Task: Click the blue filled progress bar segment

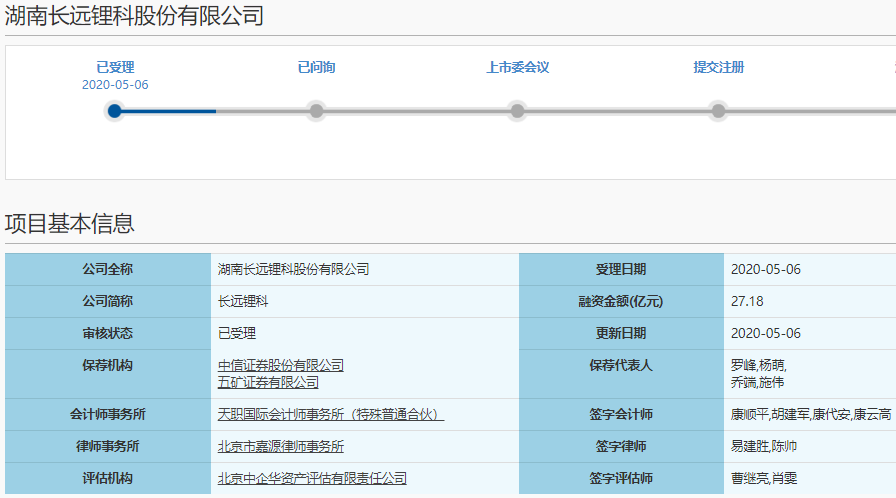Action: pos(168,111)
